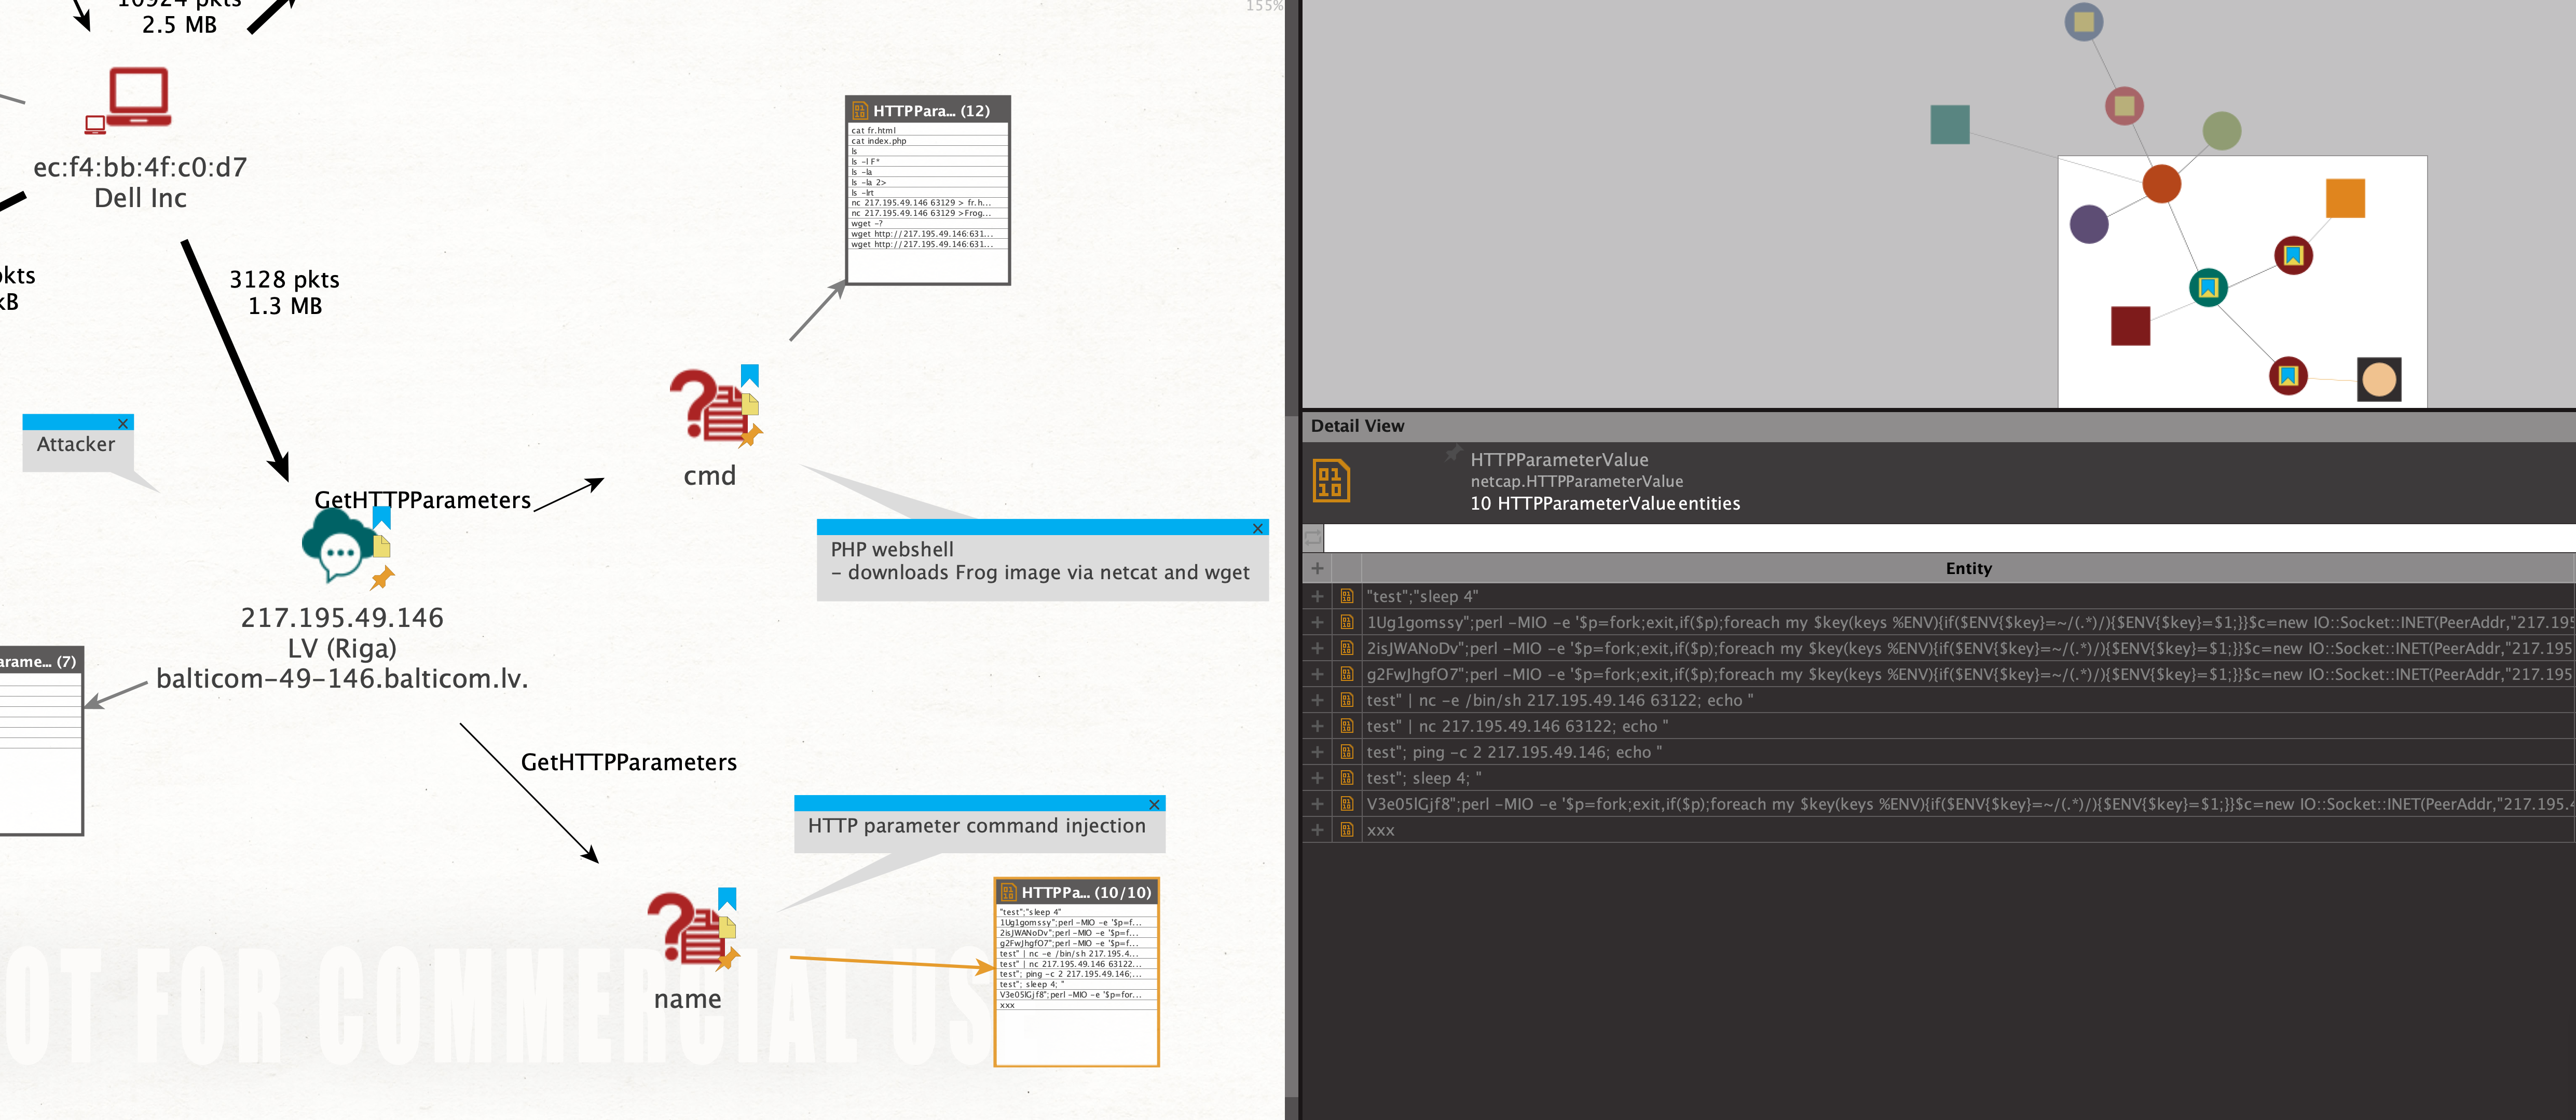Select the cmd HTTP parameter entity icon
This screenshot has height=1120, width=2576.
(708, 408)
